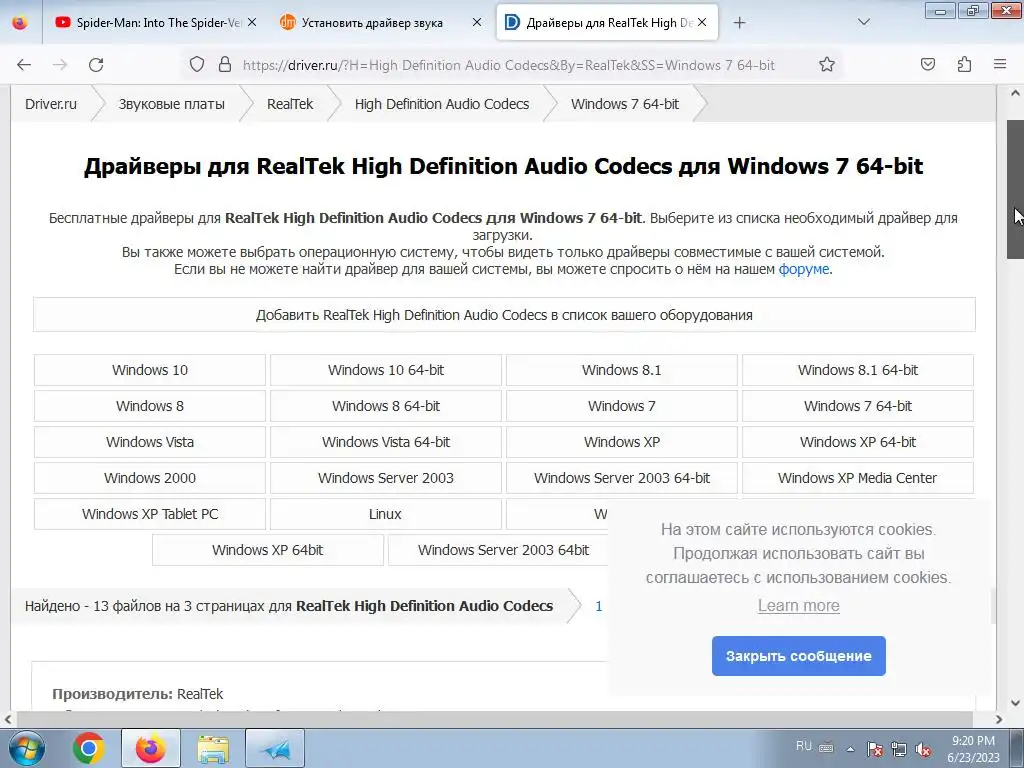Open the Pocket save icon
This screenshot has height=768, width=1024.
coord(928,65)
